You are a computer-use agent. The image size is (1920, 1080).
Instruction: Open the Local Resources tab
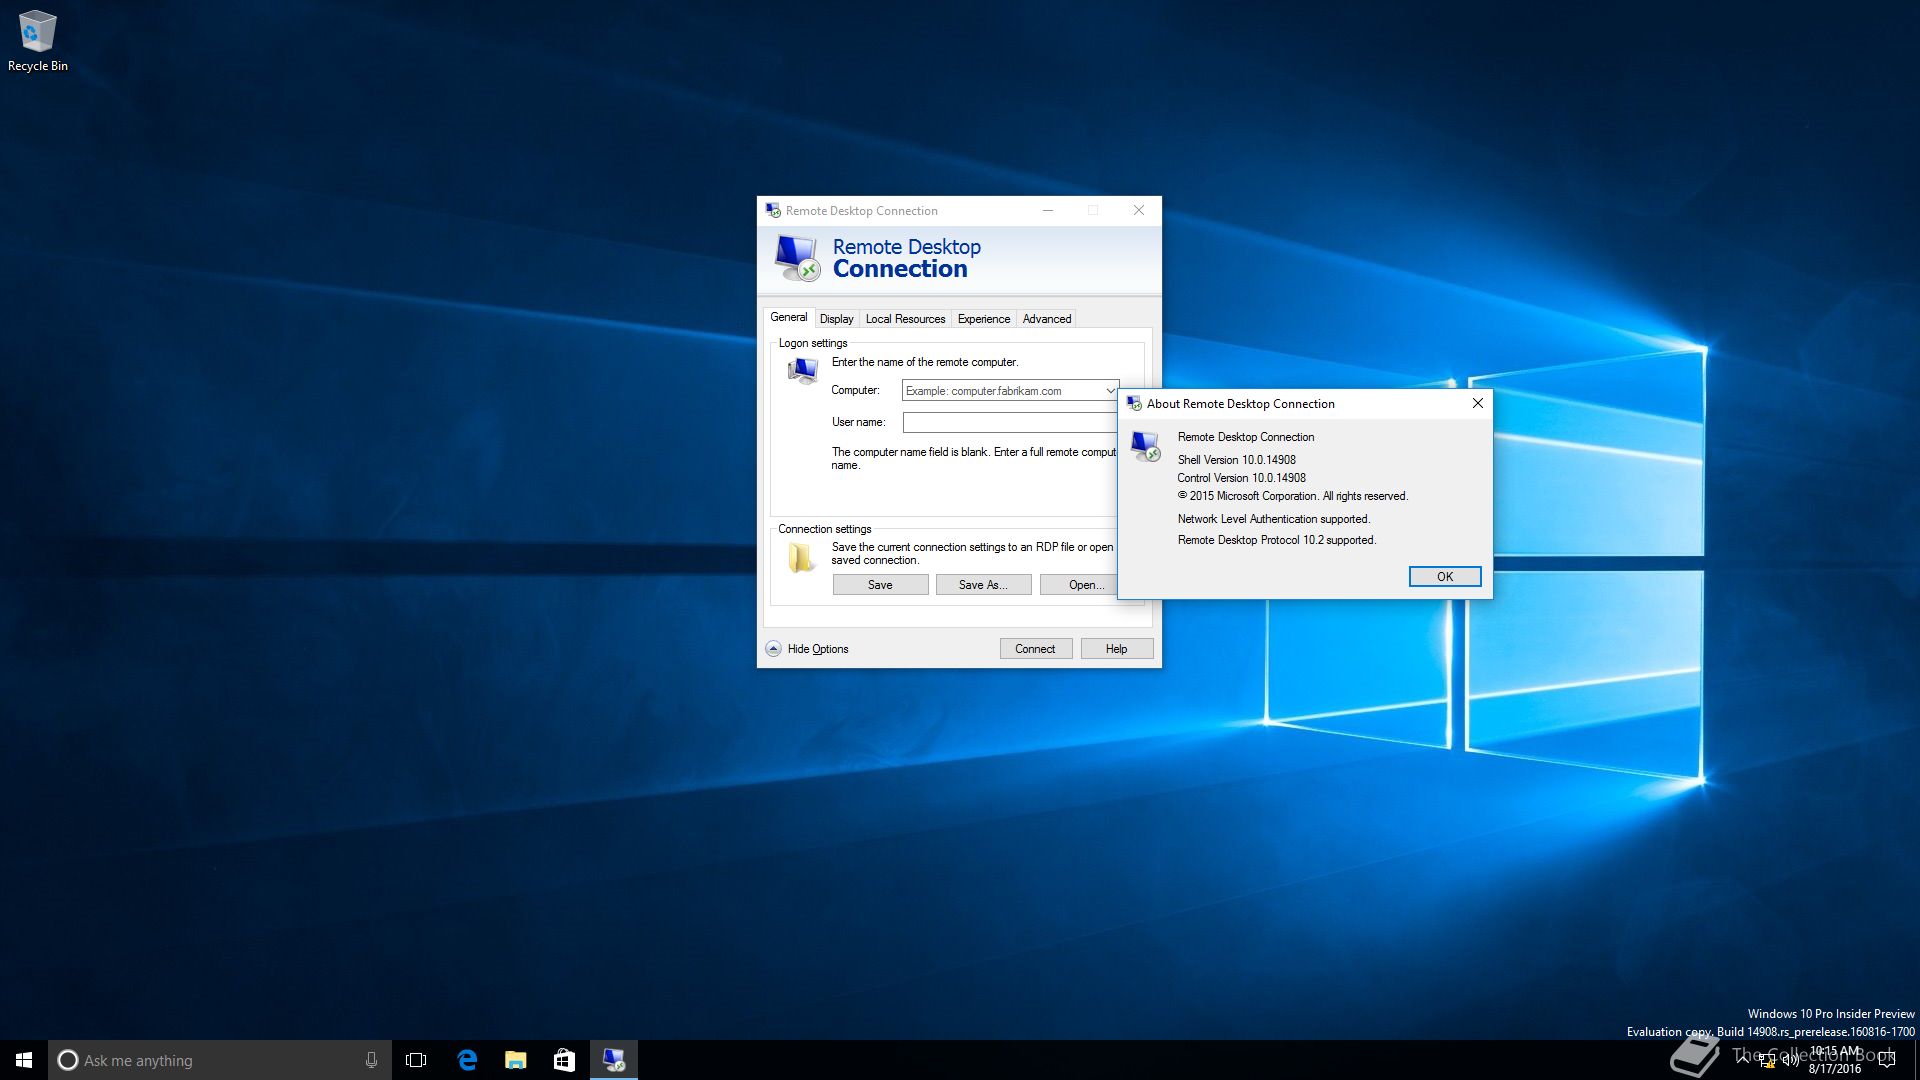[x=905, y=319]
